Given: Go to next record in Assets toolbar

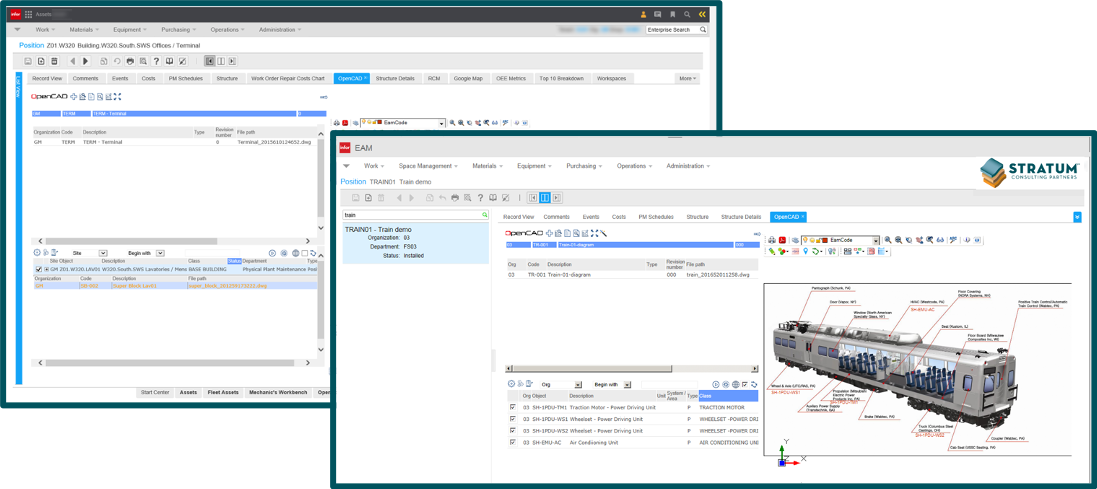Looking at the screenshot, I should point(87,61).
